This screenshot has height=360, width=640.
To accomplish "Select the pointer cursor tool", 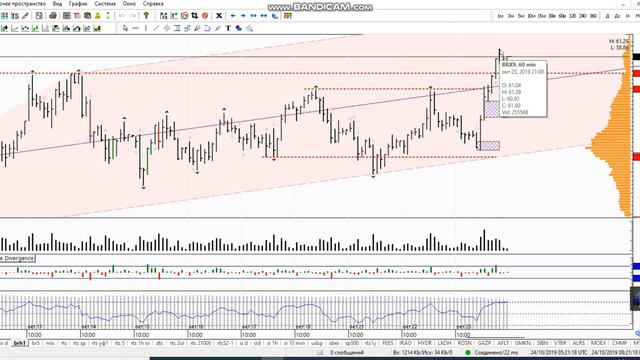I will (x=125, y=28).
